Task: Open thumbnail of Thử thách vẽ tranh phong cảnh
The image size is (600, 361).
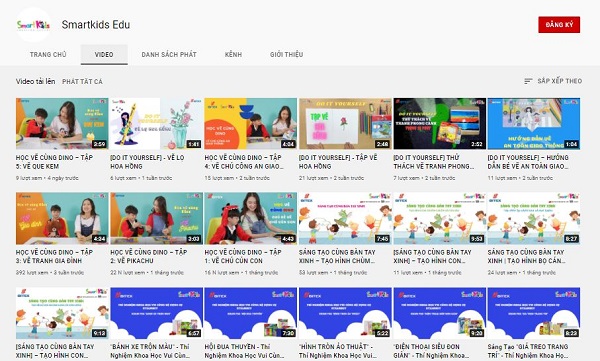Action: (440, 124)
